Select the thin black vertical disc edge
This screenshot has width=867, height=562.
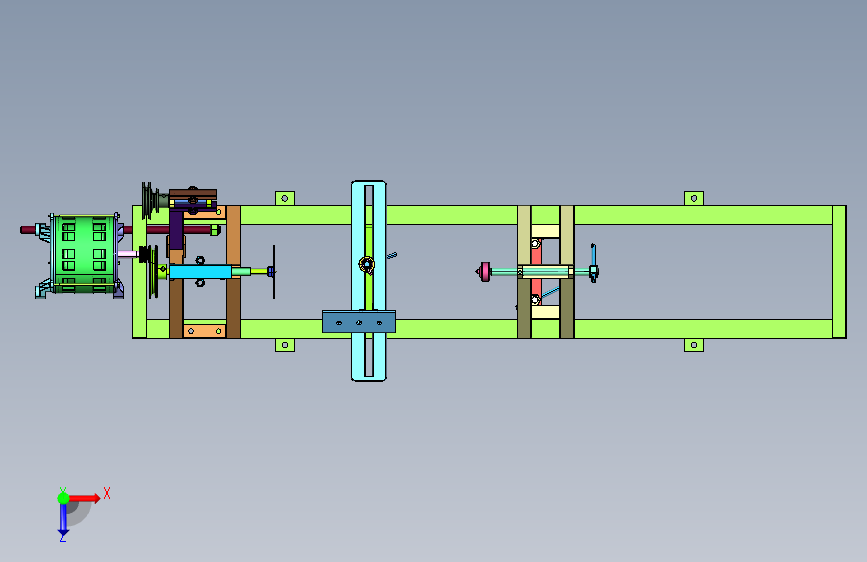(274, 272)
